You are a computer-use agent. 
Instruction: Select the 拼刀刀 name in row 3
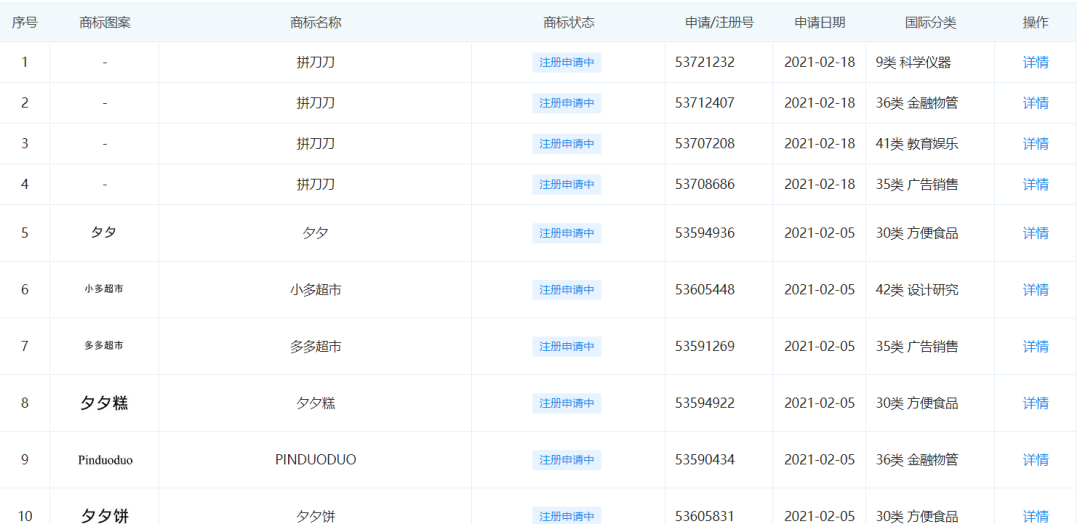[x=315, y=144]
